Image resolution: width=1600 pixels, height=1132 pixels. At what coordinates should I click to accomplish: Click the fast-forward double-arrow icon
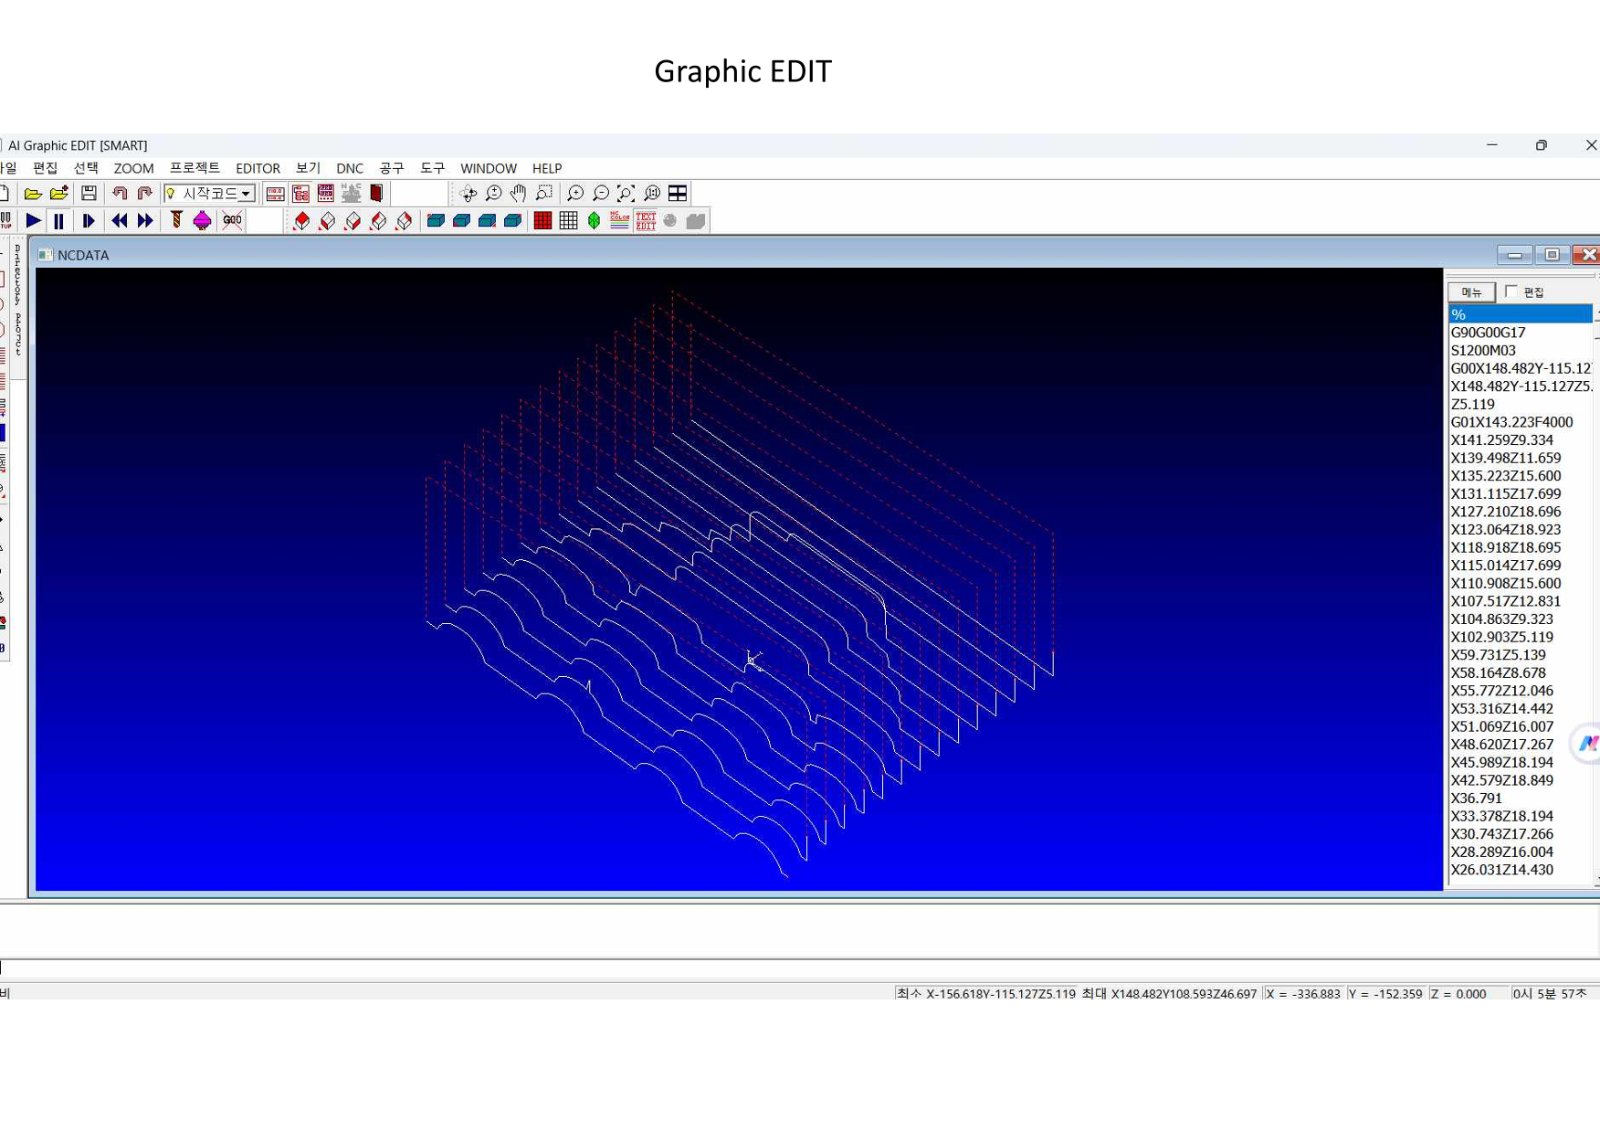(x=146, y=221)
